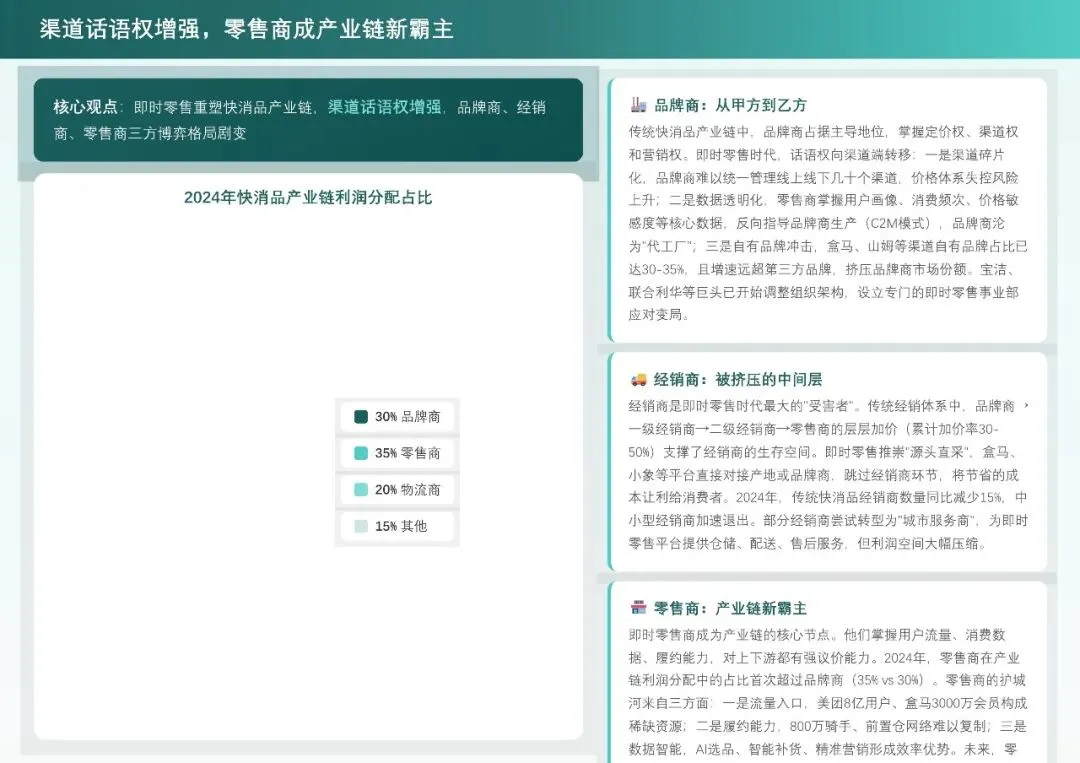Click the truck icon beside 经销商 heading
Screen dimensions: 1080x763
[638, 379]
